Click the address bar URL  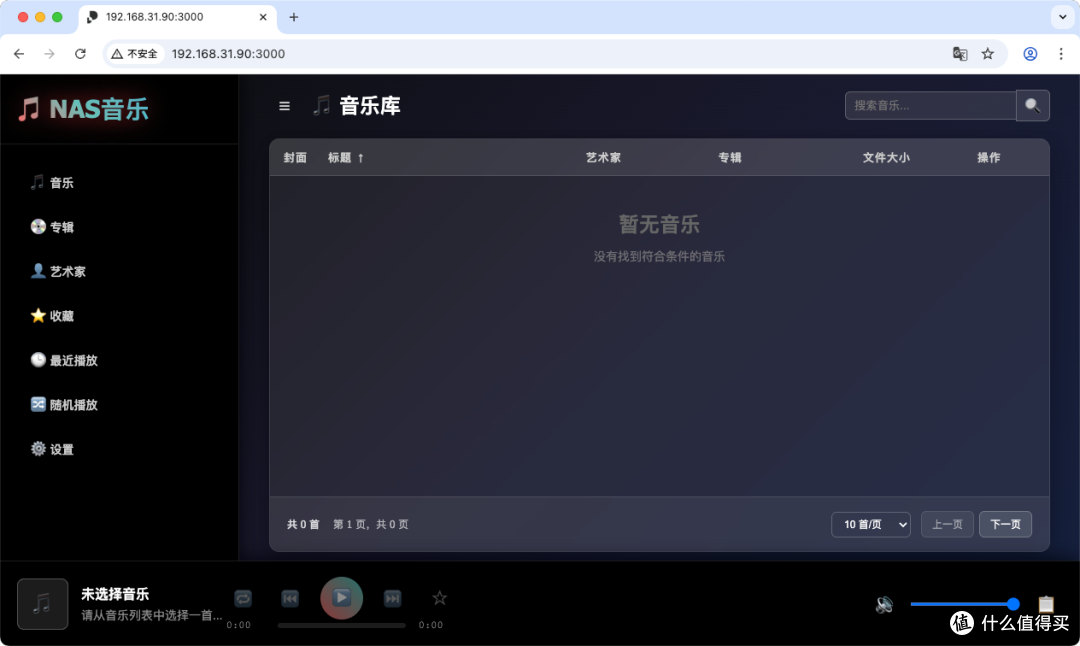coord(228,54)
